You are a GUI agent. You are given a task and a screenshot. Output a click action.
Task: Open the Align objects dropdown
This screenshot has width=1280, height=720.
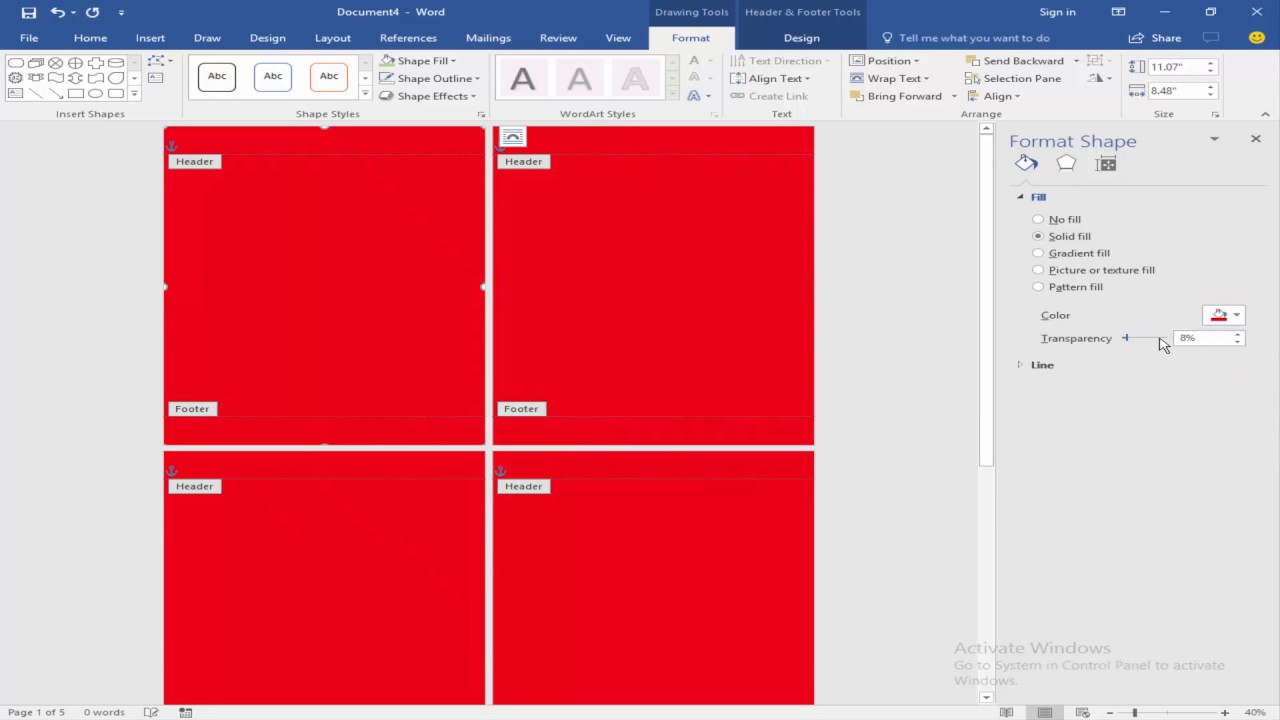pyautogui.click(x=994, y=96)
